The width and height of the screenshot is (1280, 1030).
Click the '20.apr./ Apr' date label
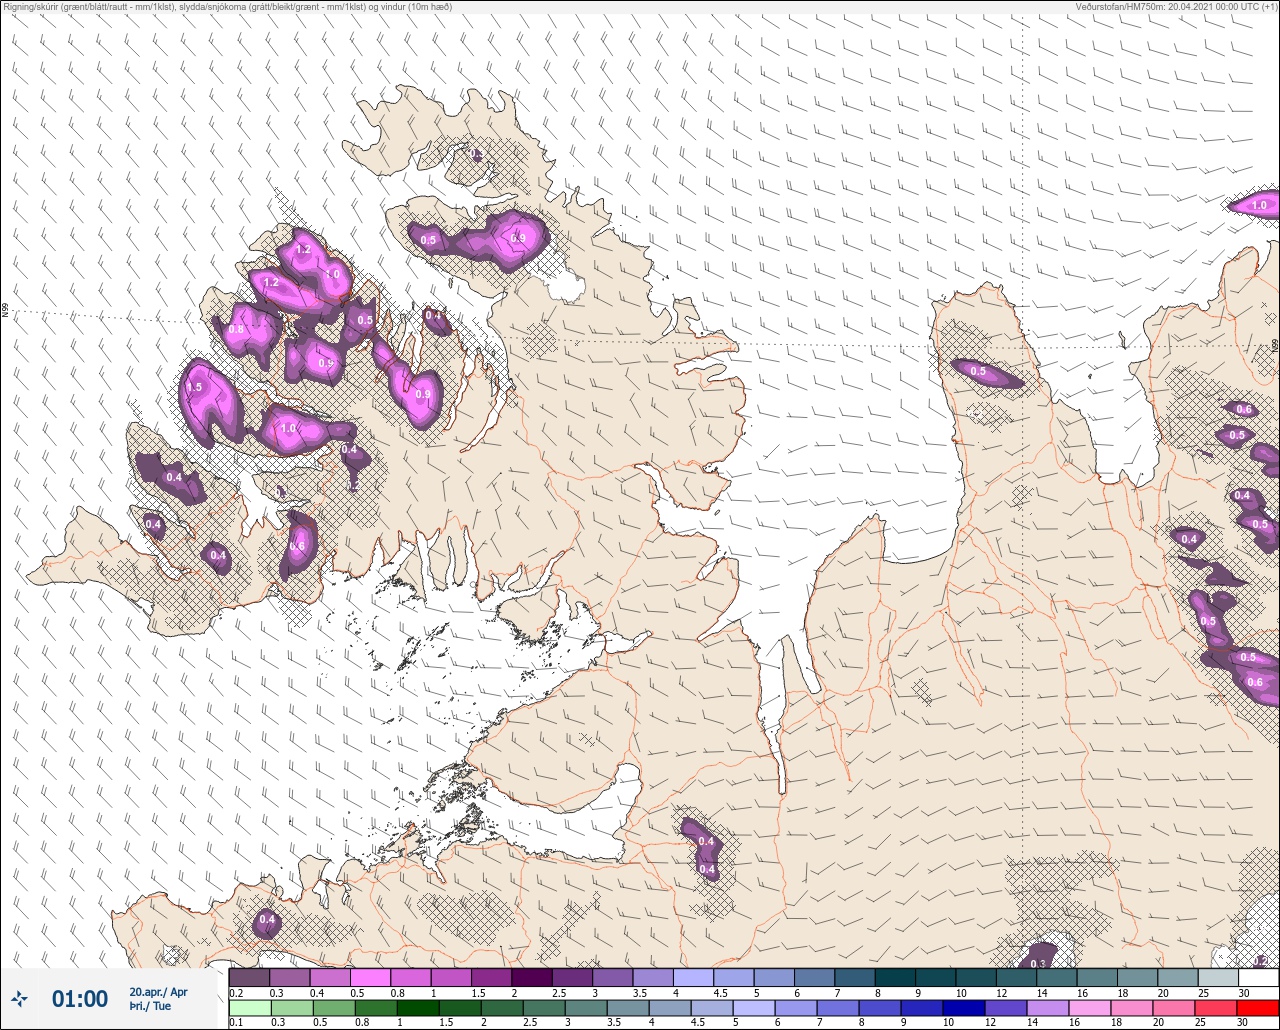tap(158, 991)
